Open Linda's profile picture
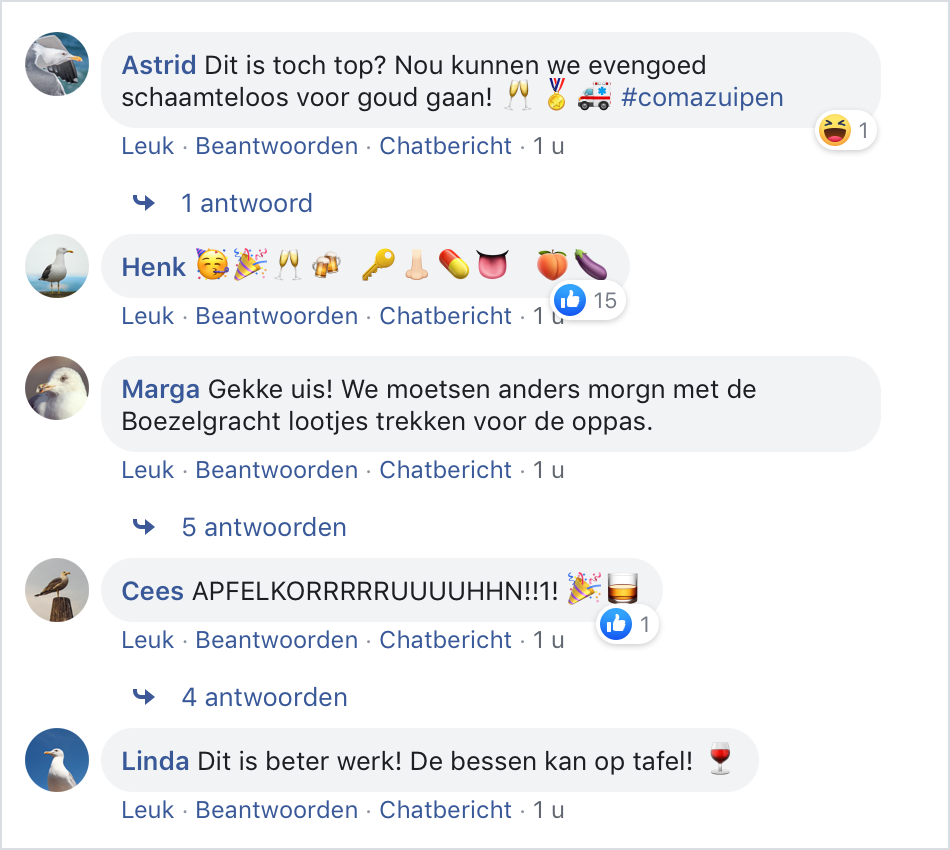 (57, 760)
